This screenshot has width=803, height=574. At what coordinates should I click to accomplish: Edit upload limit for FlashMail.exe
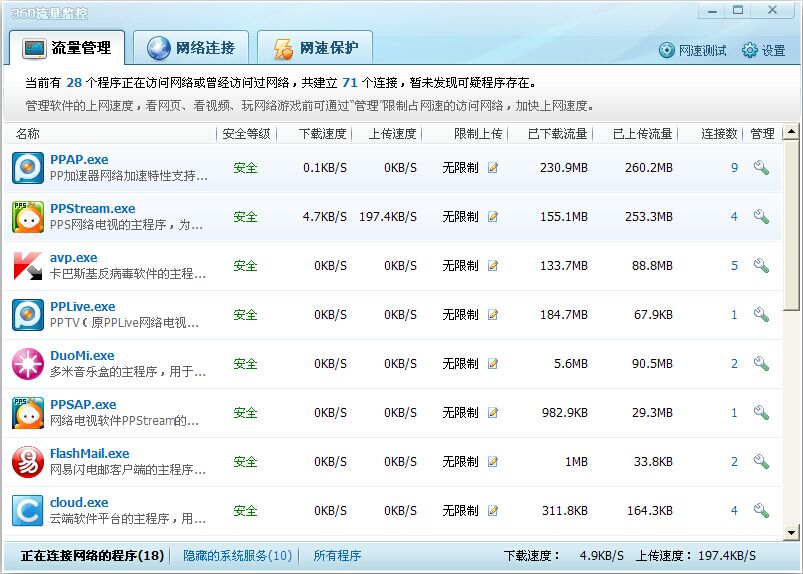tap(493, 461)
